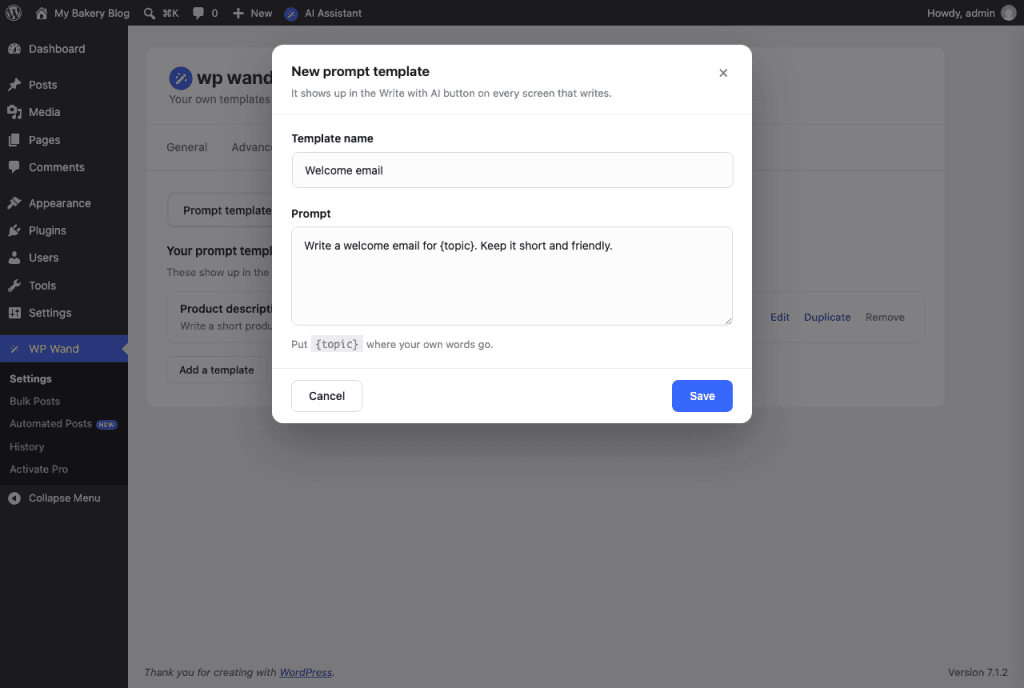
Task: Open History submenu item
Action: (x=27, y=447)
